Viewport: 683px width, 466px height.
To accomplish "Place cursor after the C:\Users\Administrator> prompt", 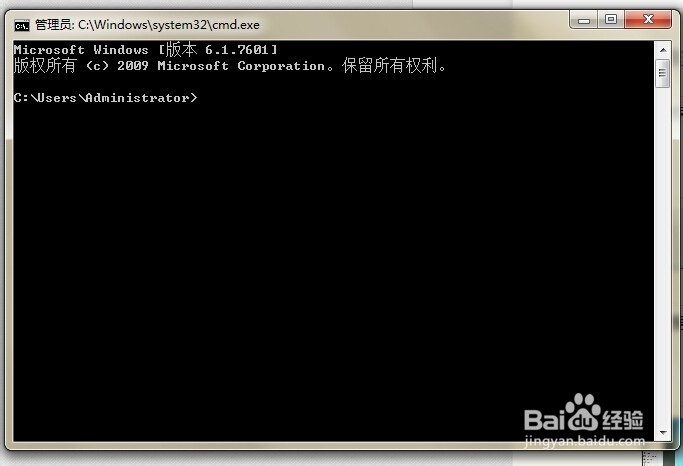I will tap(202, 98).
